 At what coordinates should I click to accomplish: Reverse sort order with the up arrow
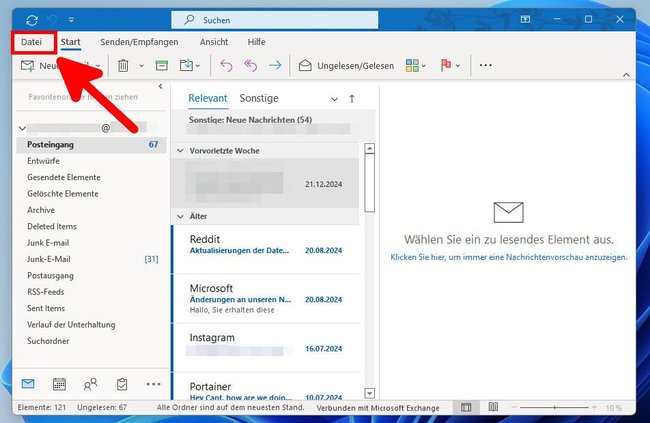click(352, 99)
